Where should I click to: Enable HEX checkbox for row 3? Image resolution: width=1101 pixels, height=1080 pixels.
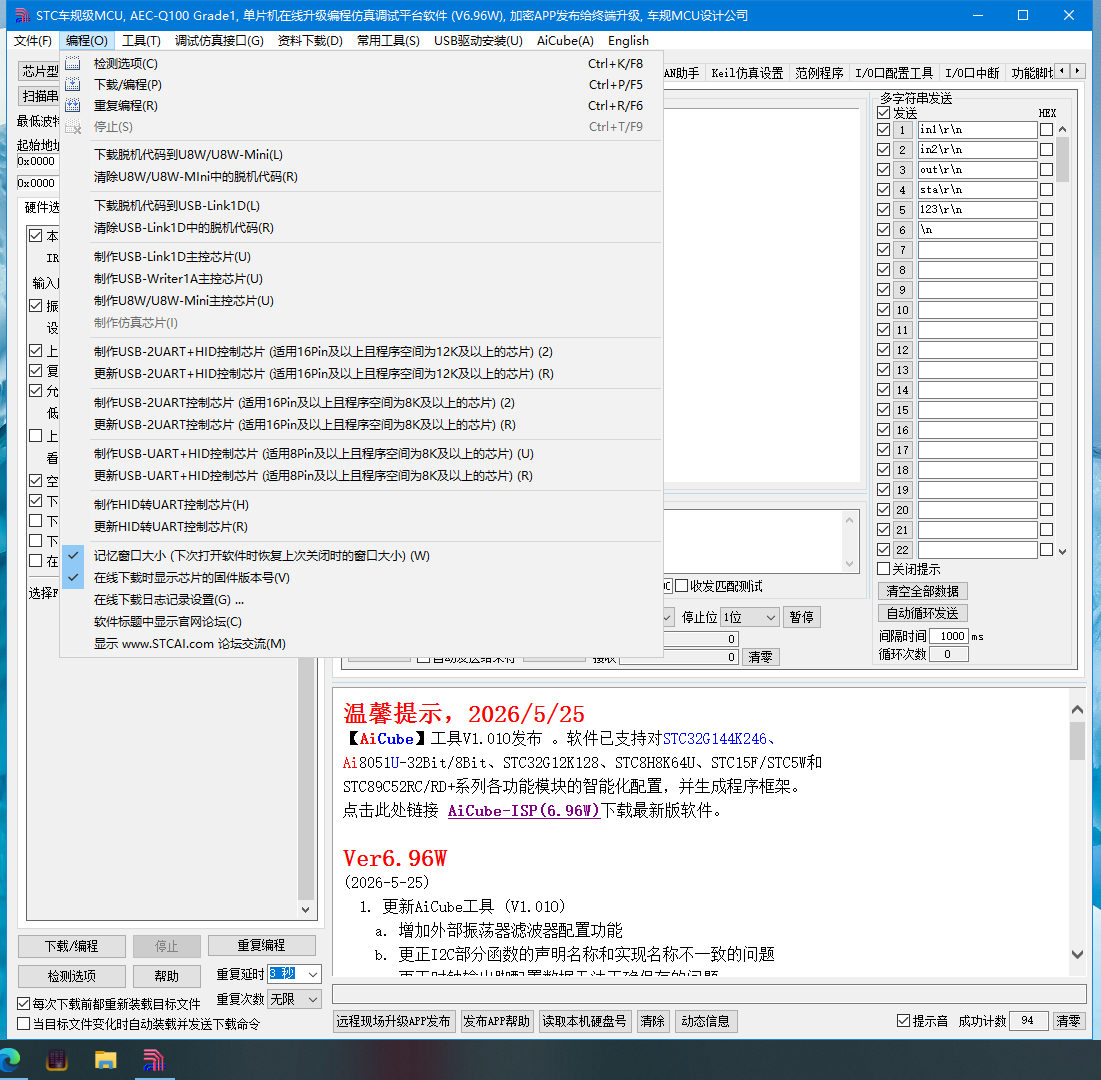[x=1046, y=169]
